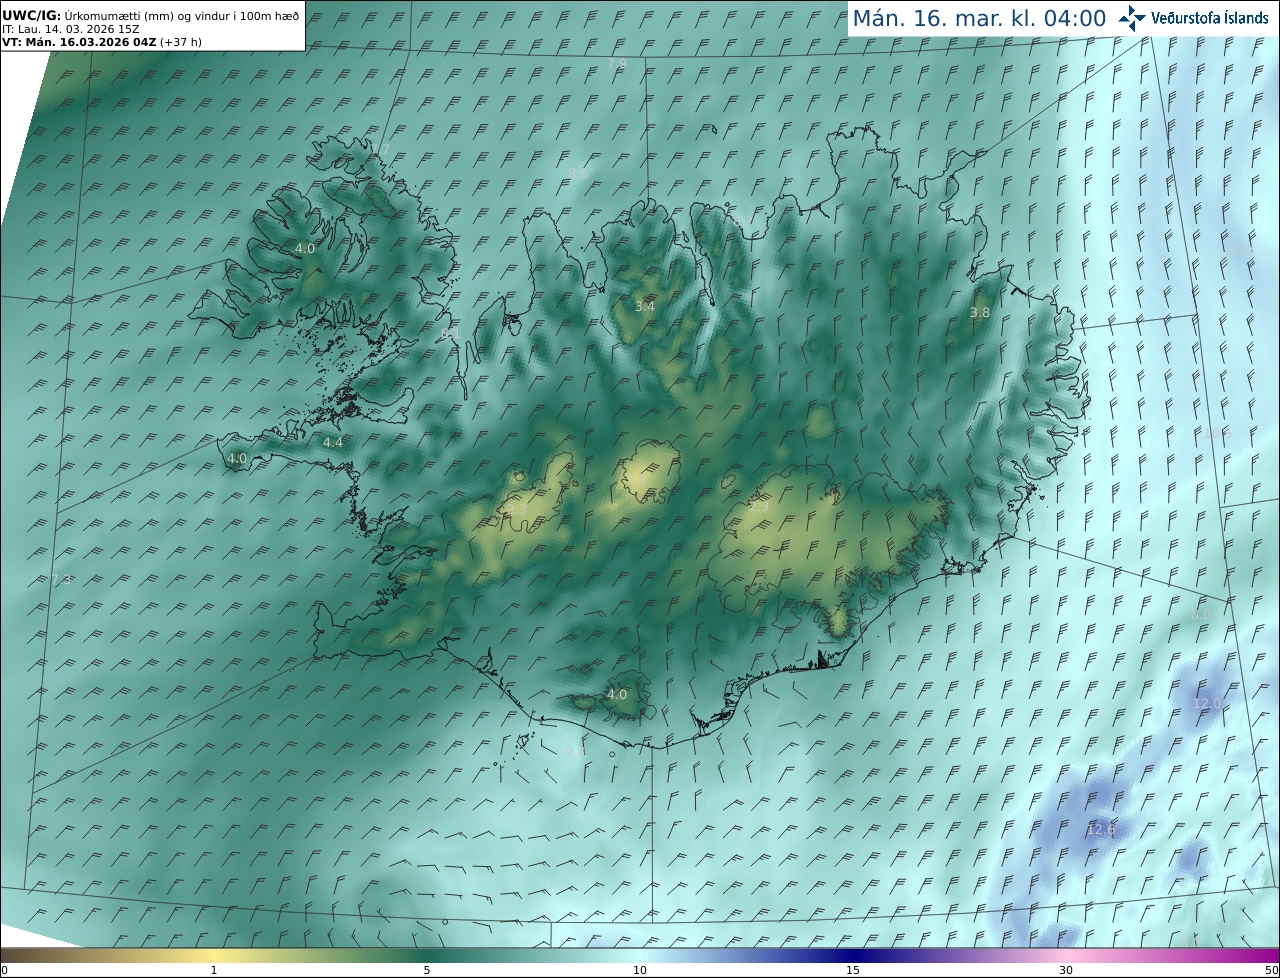This screenshot has height=978, width=1280.
Task: Click the '5' tick on the color scale
Action: coord(427,970)
